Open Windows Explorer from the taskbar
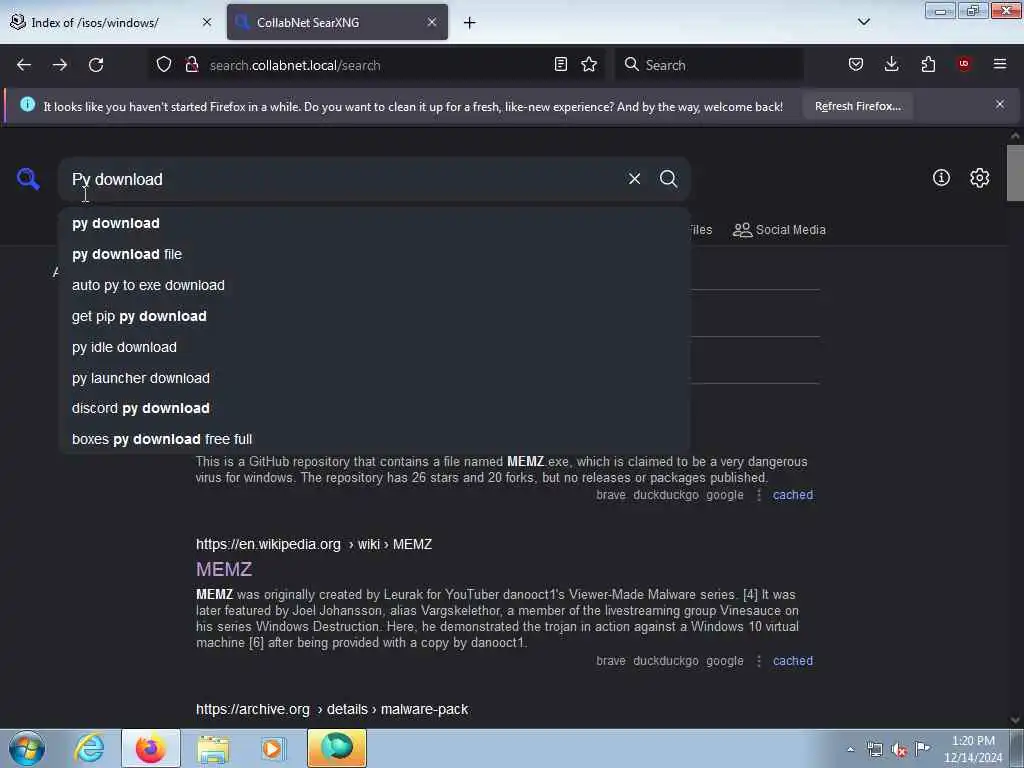The image size is (1024, 768). pos(212,748)
